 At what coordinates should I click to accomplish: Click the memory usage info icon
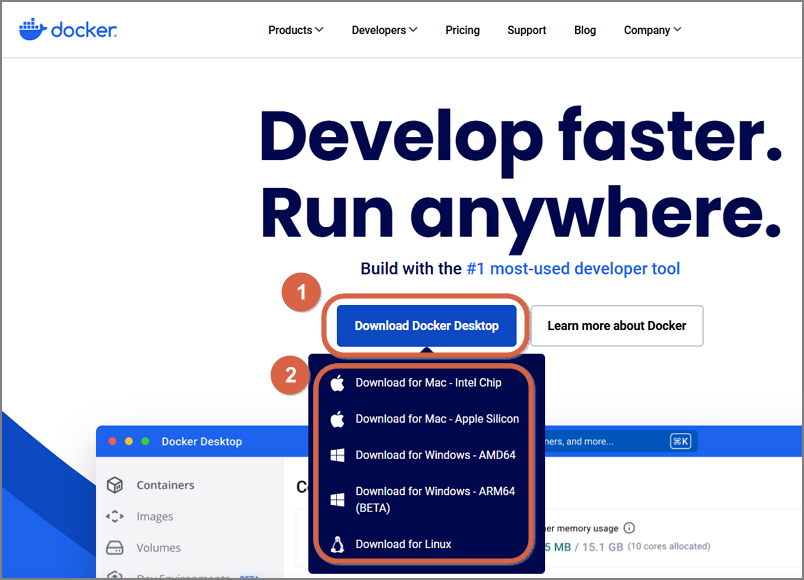click(x=629, y=528)
